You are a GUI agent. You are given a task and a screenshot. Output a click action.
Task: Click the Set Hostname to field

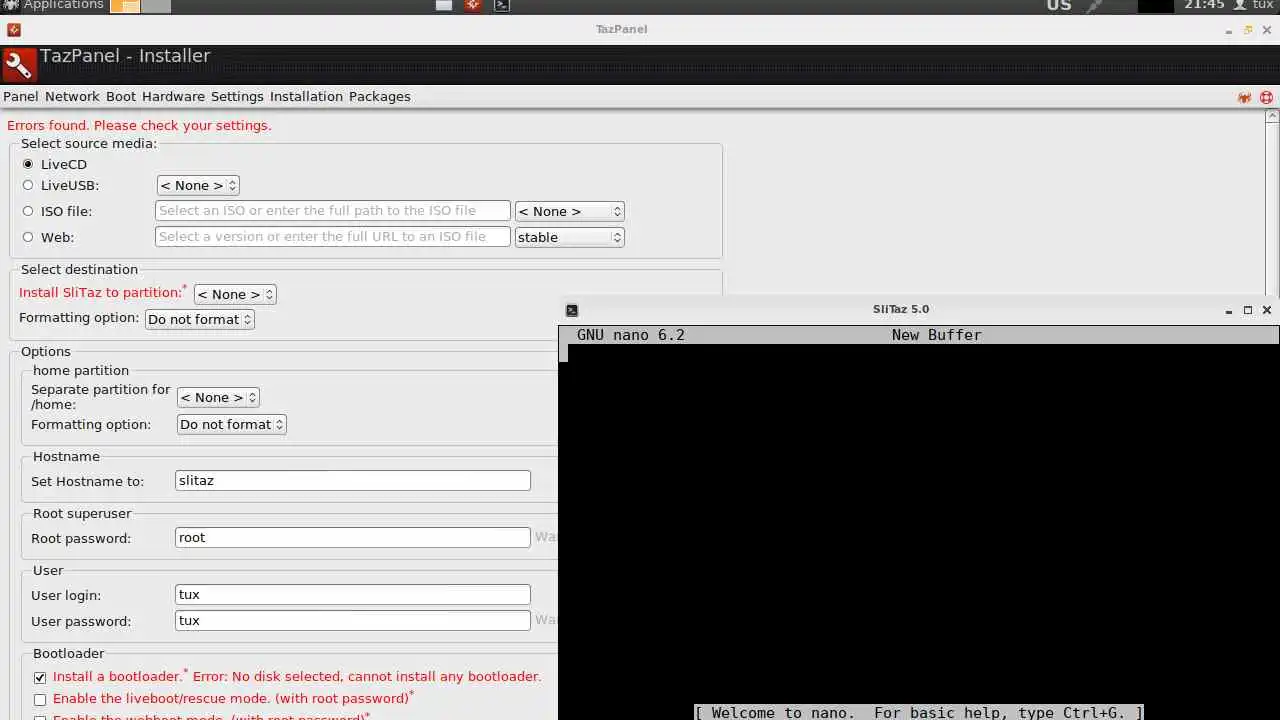[x=353, y=481]
